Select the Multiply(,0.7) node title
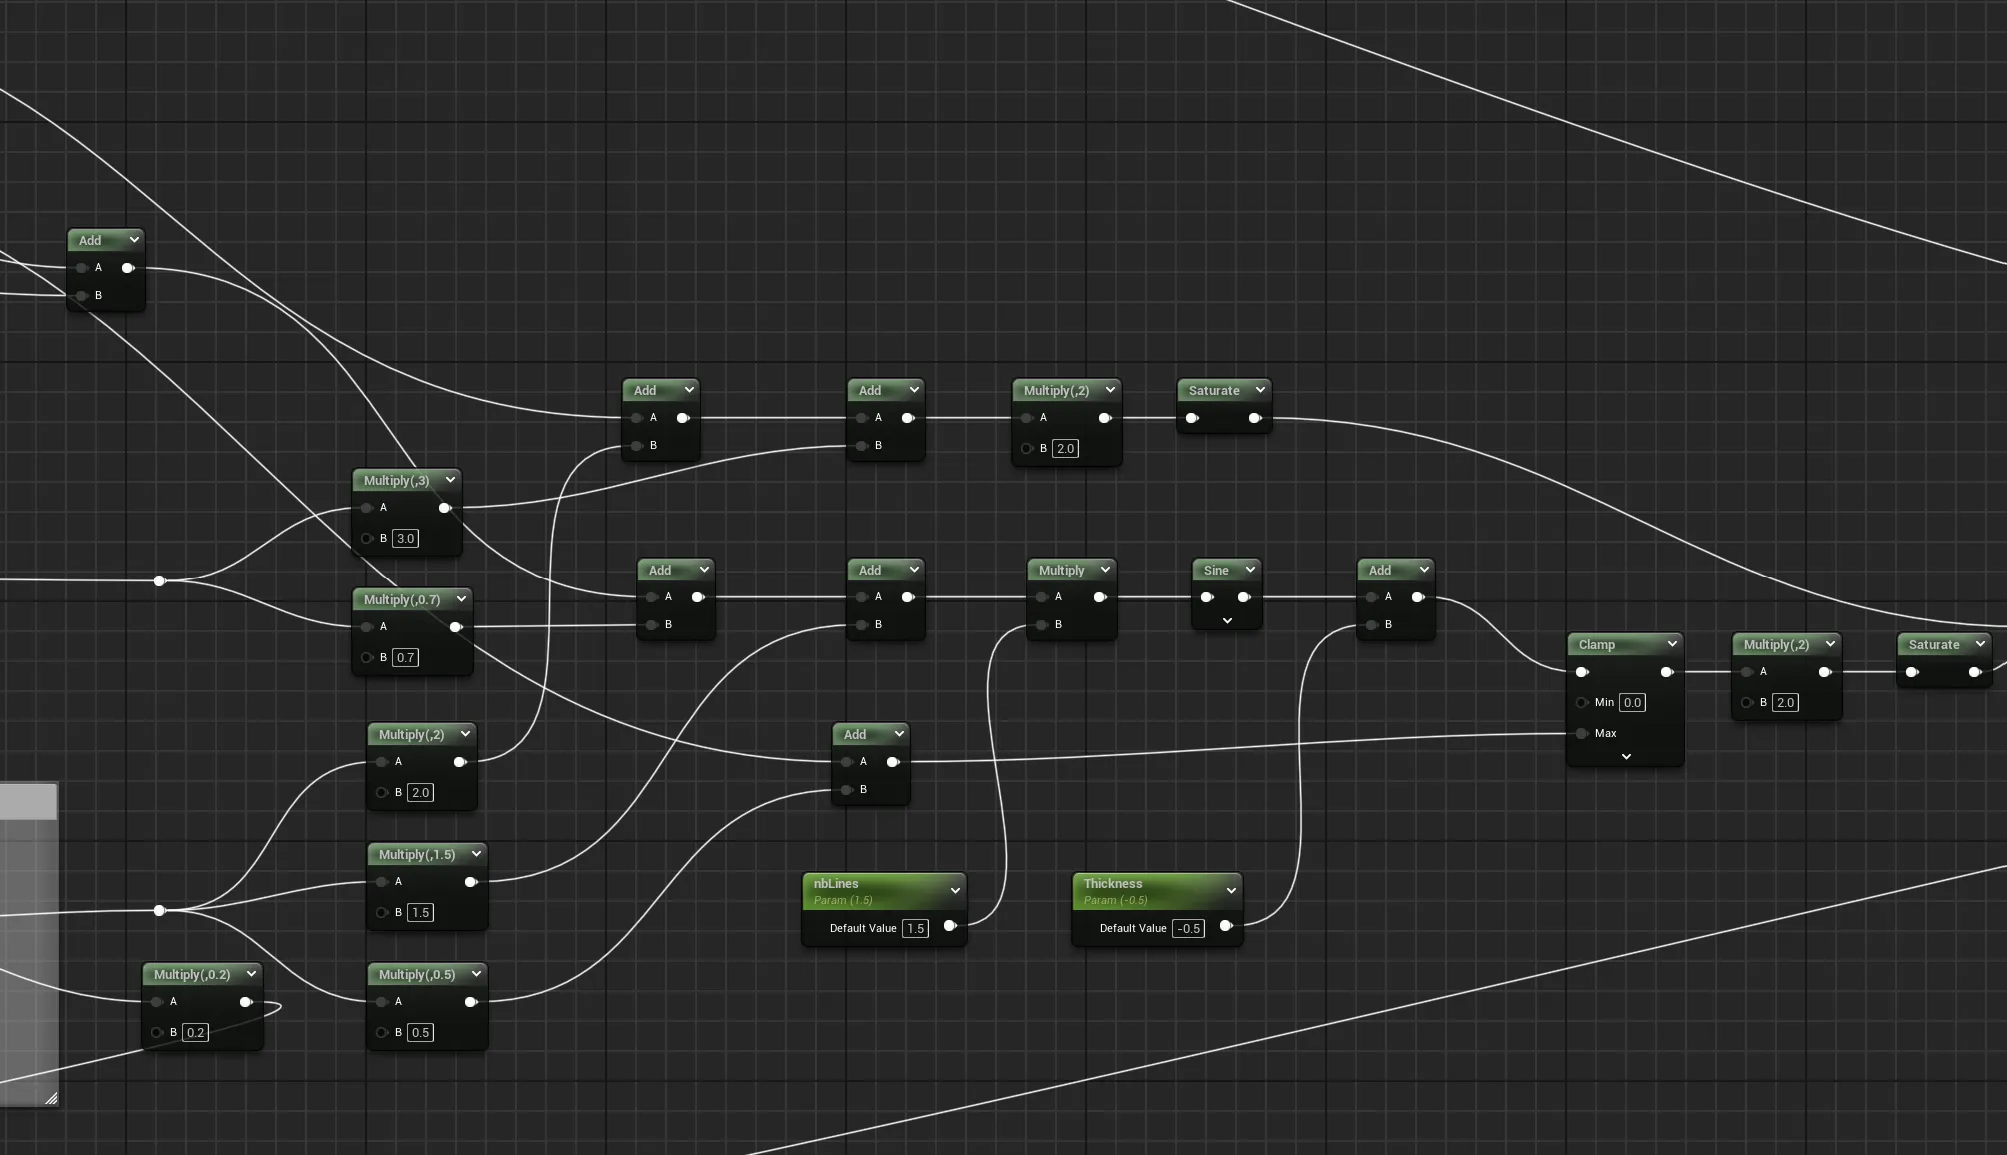The width and height of the screenshot is (2007, 1155). tap(402, 600)
